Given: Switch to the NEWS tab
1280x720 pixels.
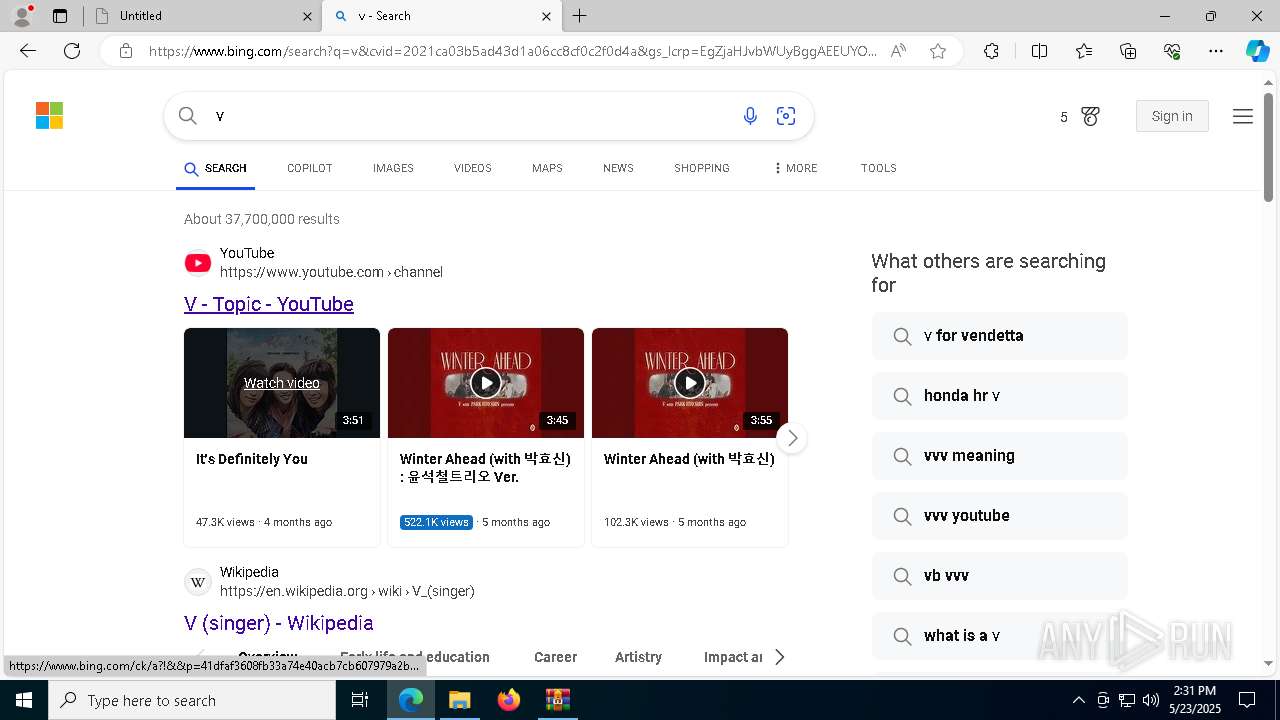Looking at the screenshot, I should pyautogui.click(x=618, y=168).
